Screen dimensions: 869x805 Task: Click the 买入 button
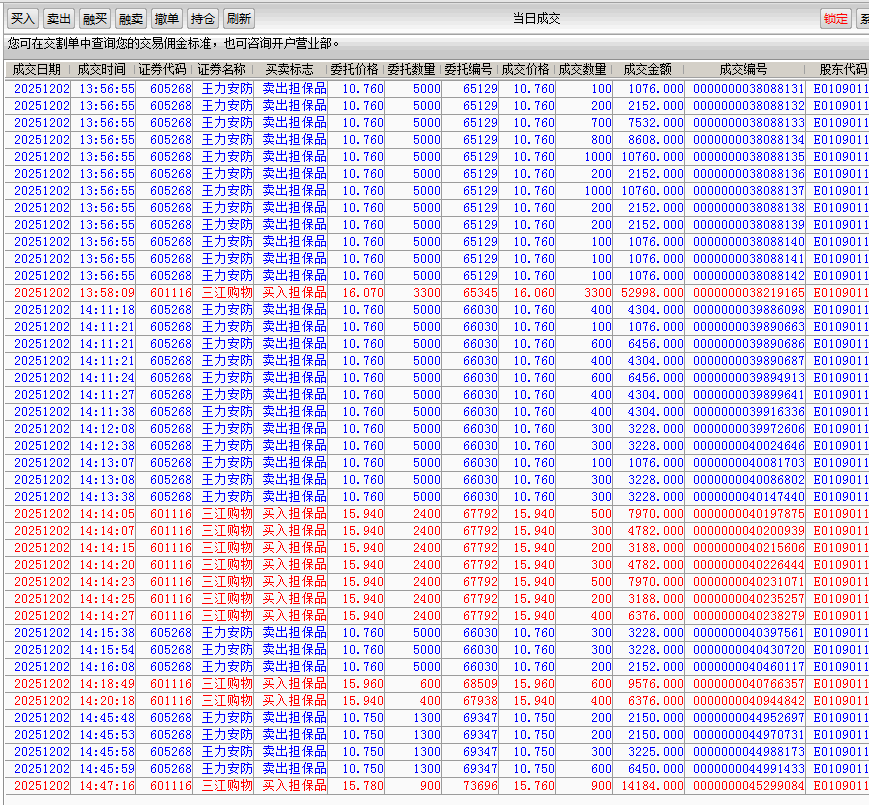click(23, 19)
